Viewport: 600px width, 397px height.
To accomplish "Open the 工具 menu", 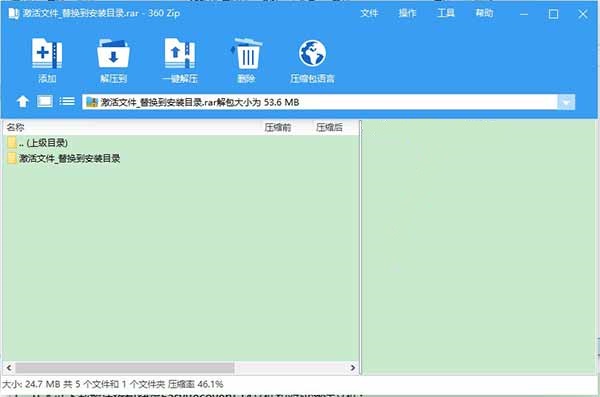I will (x=446, y=13).
